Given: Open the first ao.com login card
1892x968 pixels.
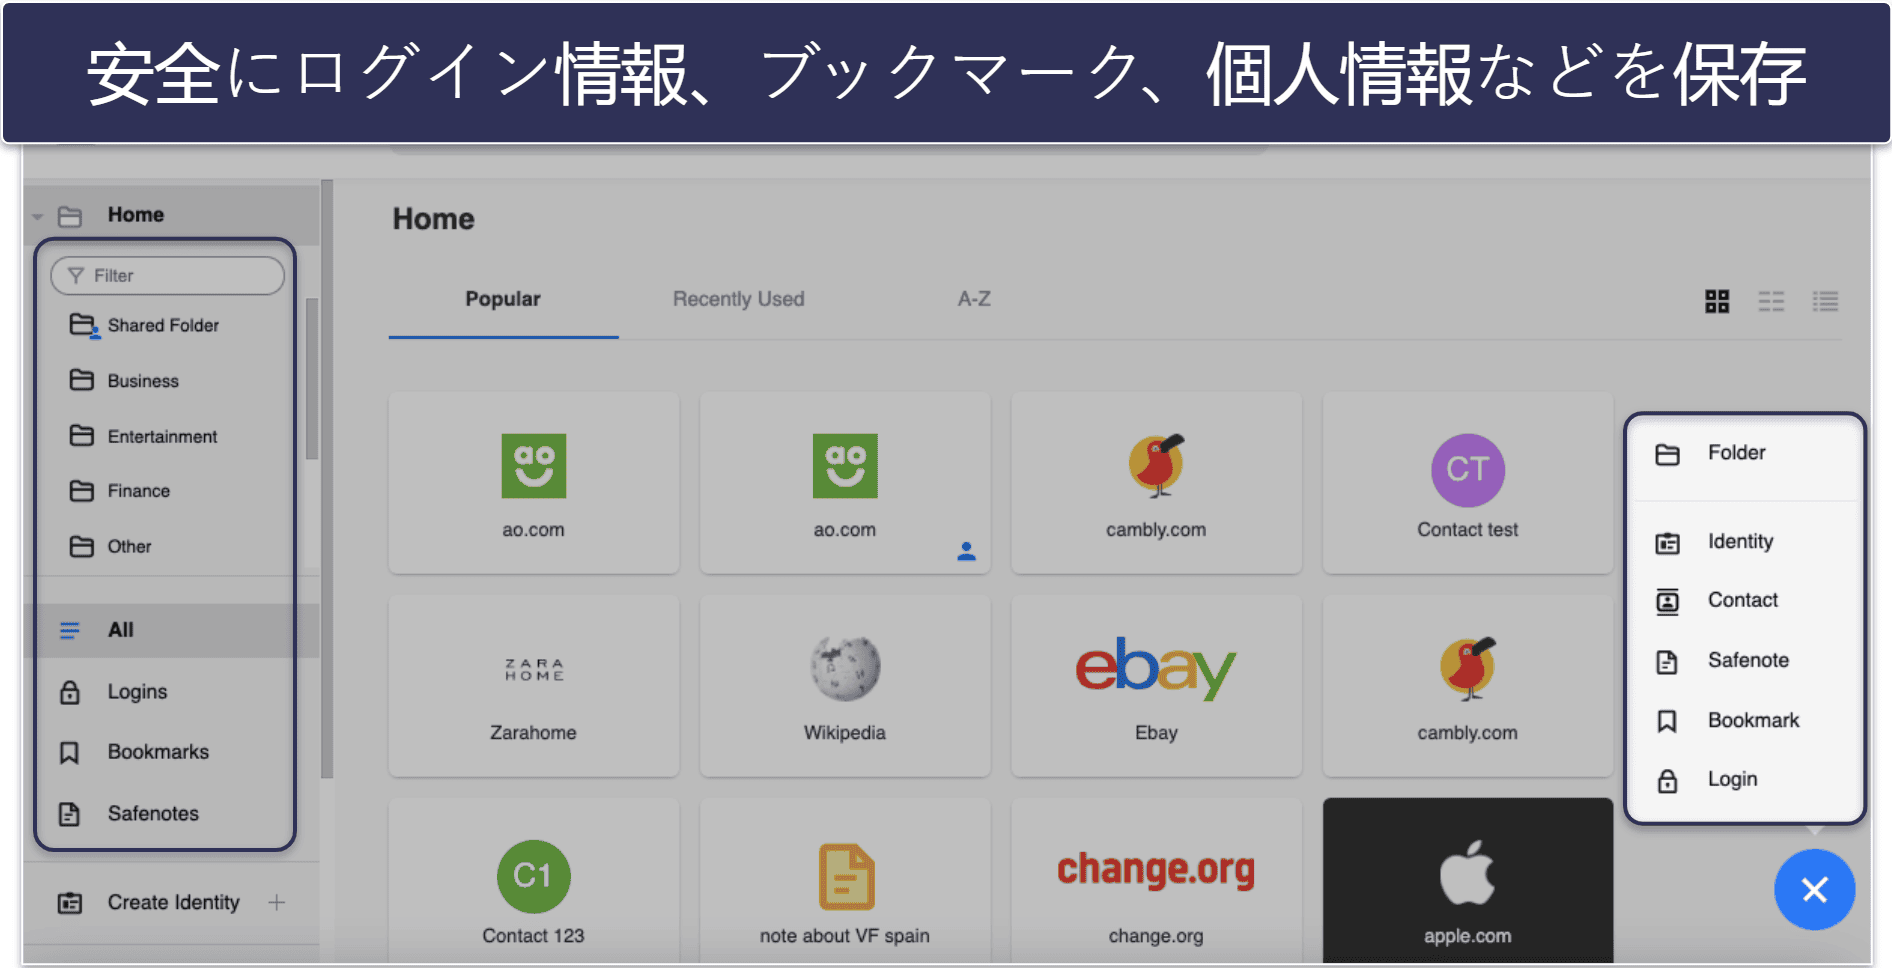Looking at the screenshot, I should pos(534,483).
